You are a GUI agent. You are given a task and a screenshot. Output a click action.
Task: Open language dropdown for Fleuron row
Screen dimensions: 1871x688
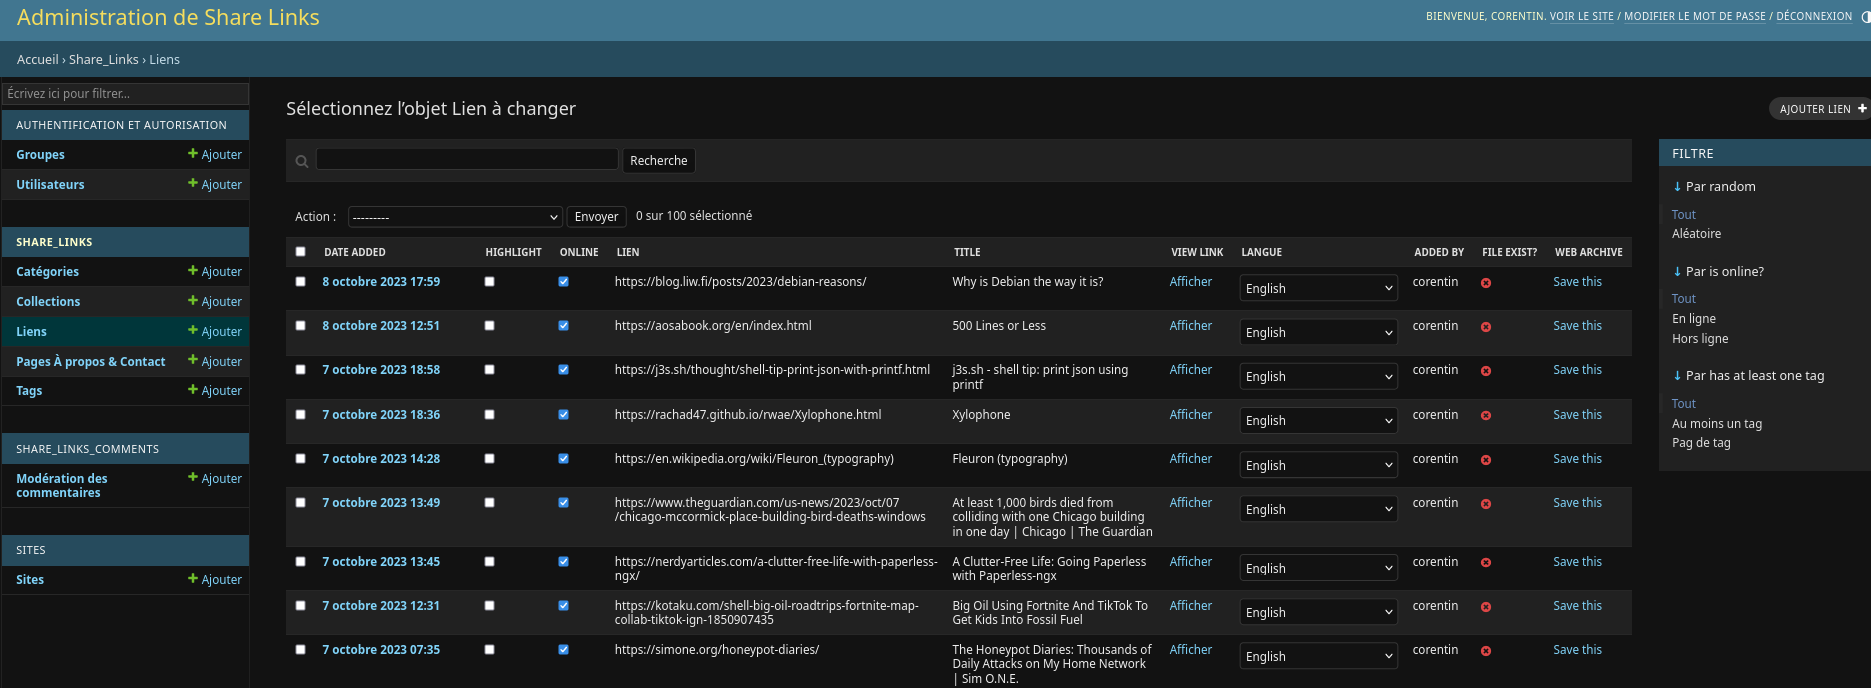1318,465
